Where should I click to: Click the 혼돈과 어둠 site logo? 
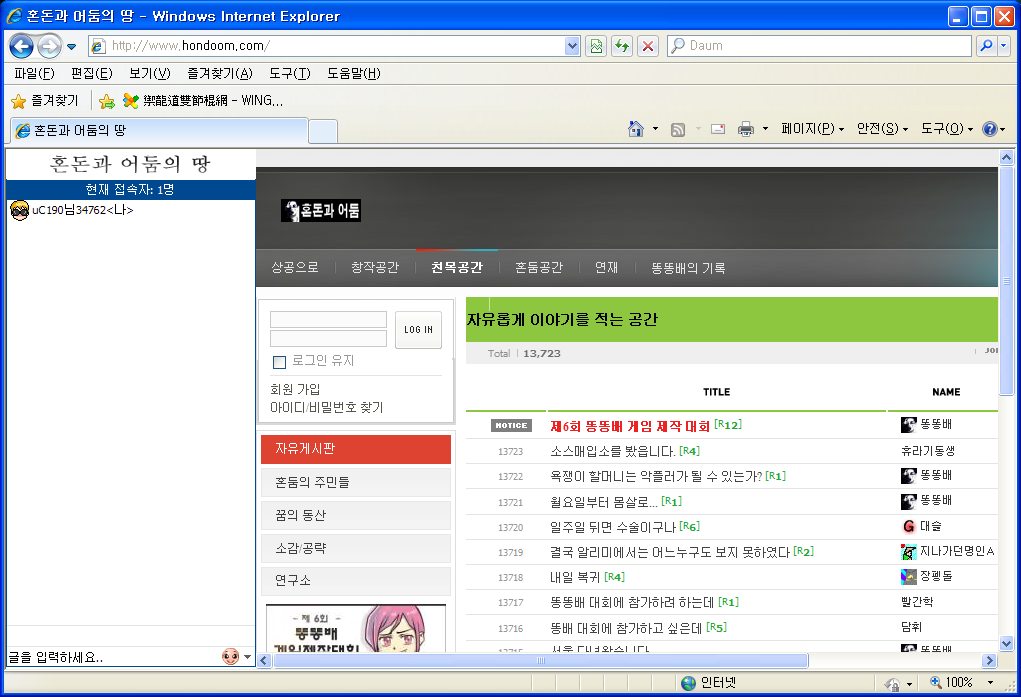point(321,210)
